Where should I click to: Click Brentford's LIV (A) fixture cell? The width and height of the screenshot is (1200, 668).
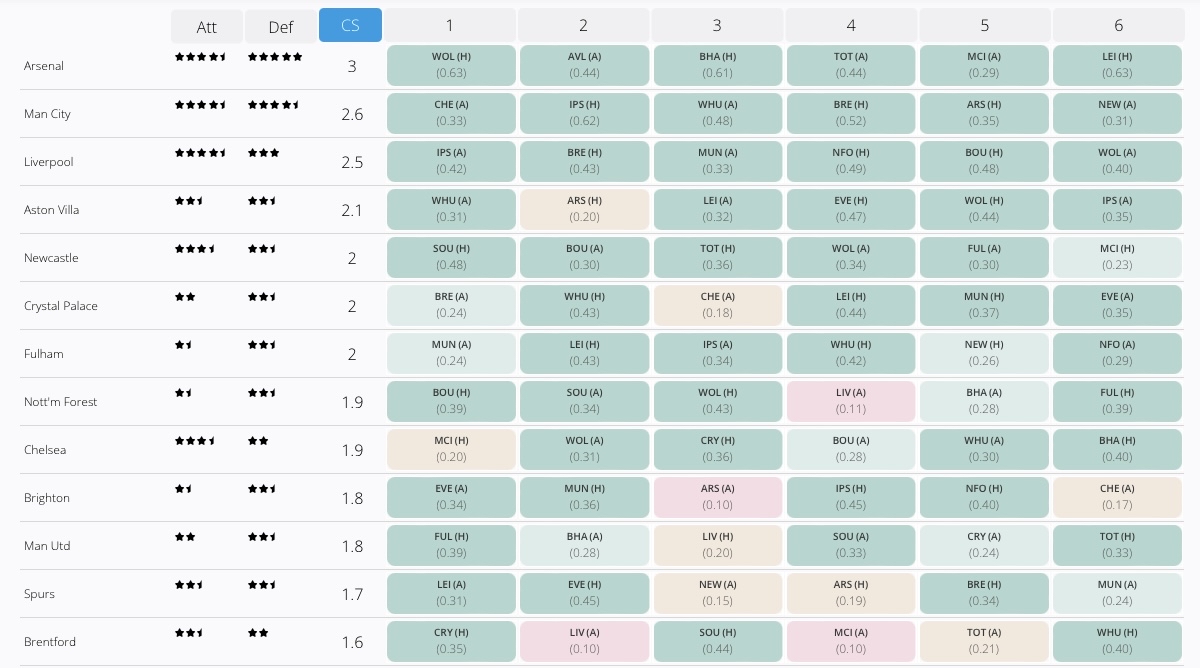[585, 641]
